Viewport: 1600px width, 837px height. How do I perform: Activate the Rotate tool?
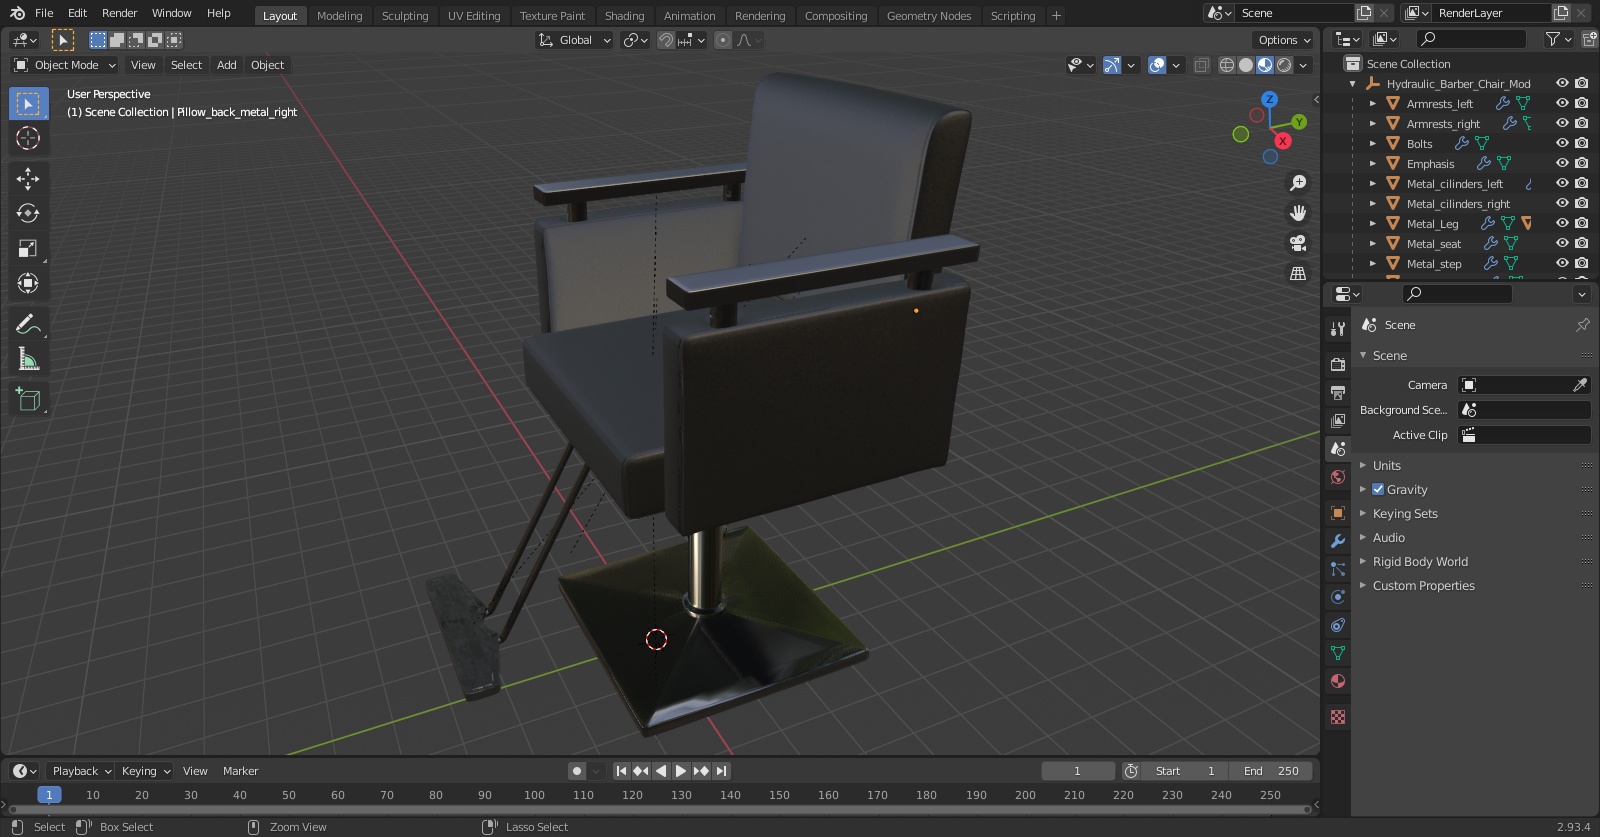(28, 214)
